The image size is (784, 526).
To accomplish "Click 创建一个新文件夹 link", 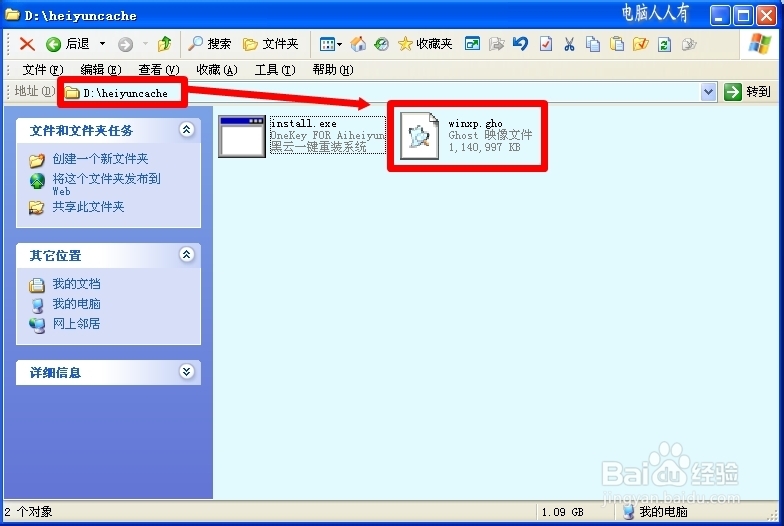I will point(100,159).
